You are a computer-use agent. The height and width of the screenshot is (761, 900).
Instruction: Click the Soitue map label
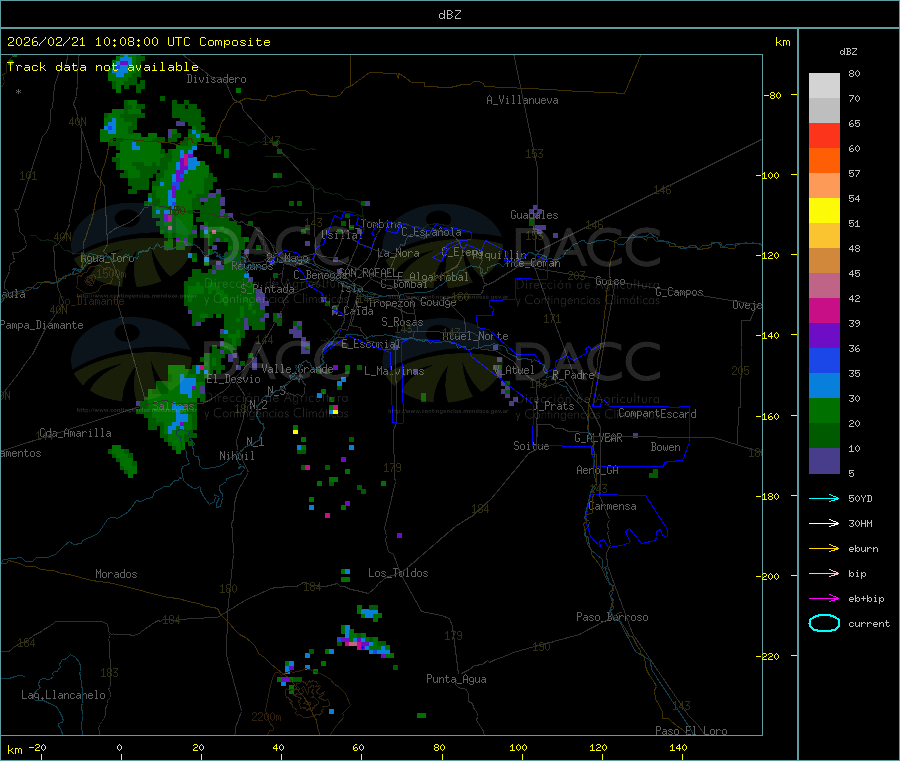531,446
